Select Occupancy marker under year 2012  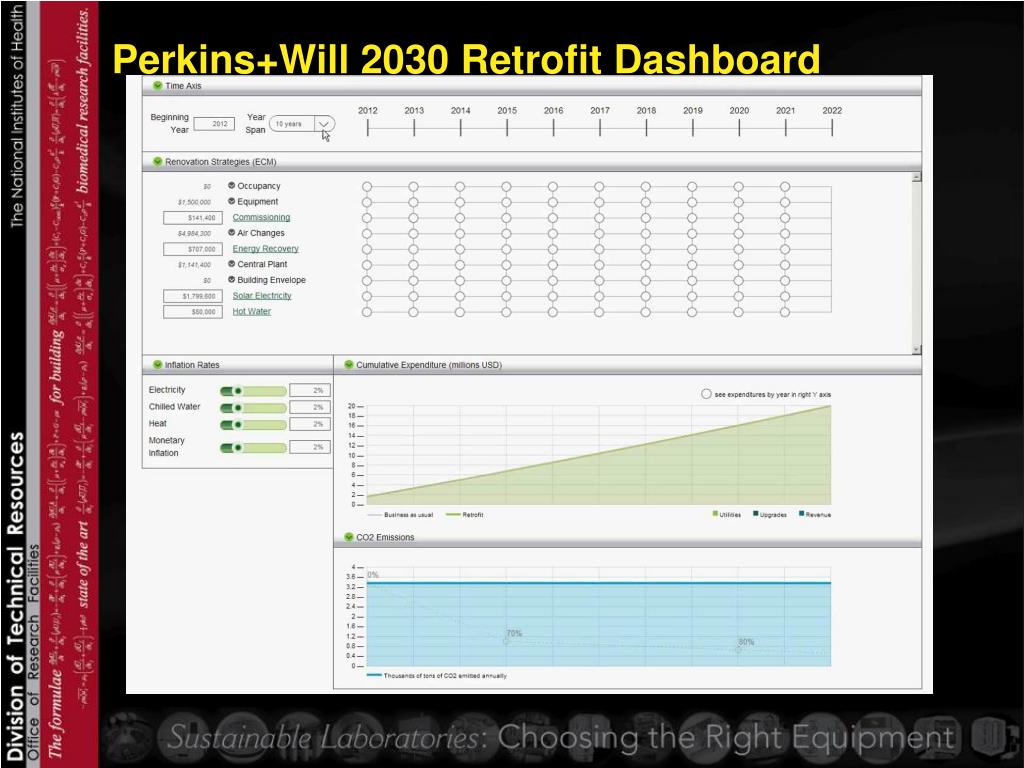pos(367,187)
